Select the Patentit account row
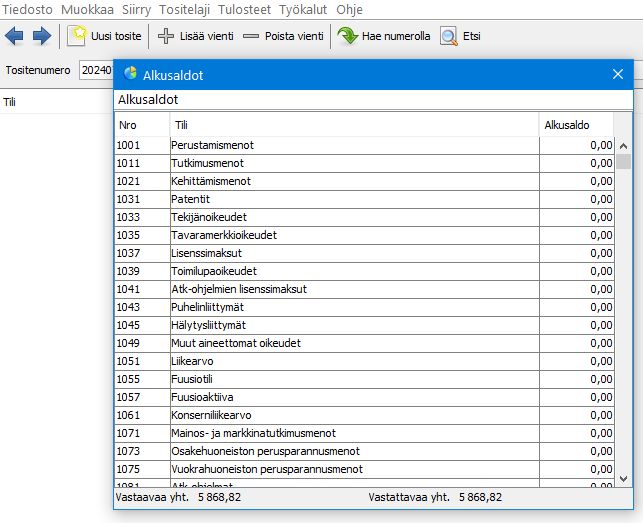The height and width of the screenshot is (523, 643). [x=354, y=199]
